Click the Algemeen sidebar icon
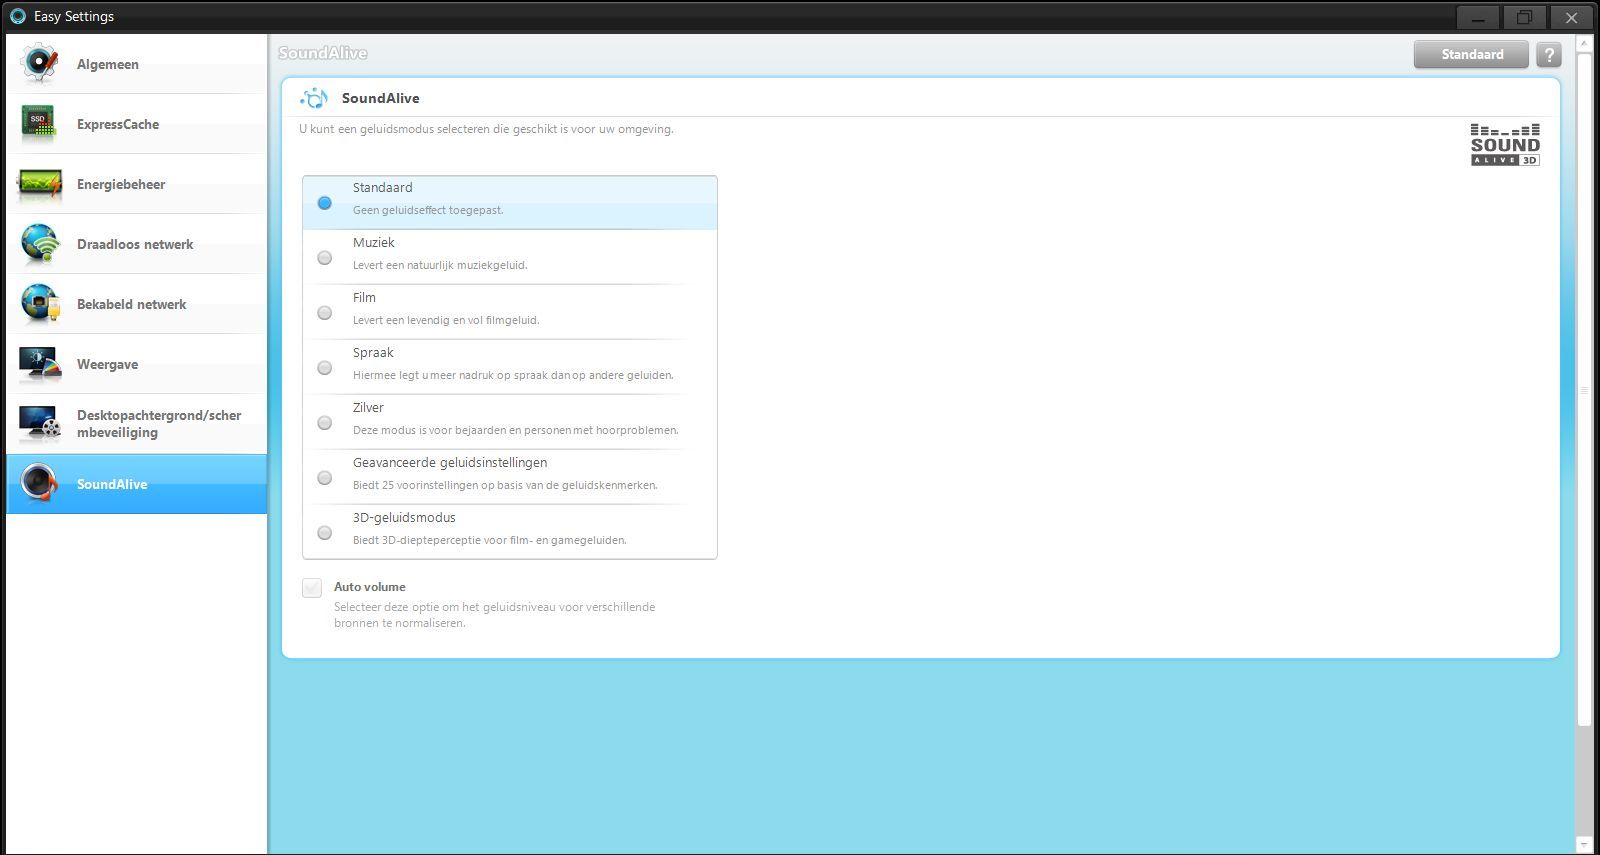 [40, 64]
